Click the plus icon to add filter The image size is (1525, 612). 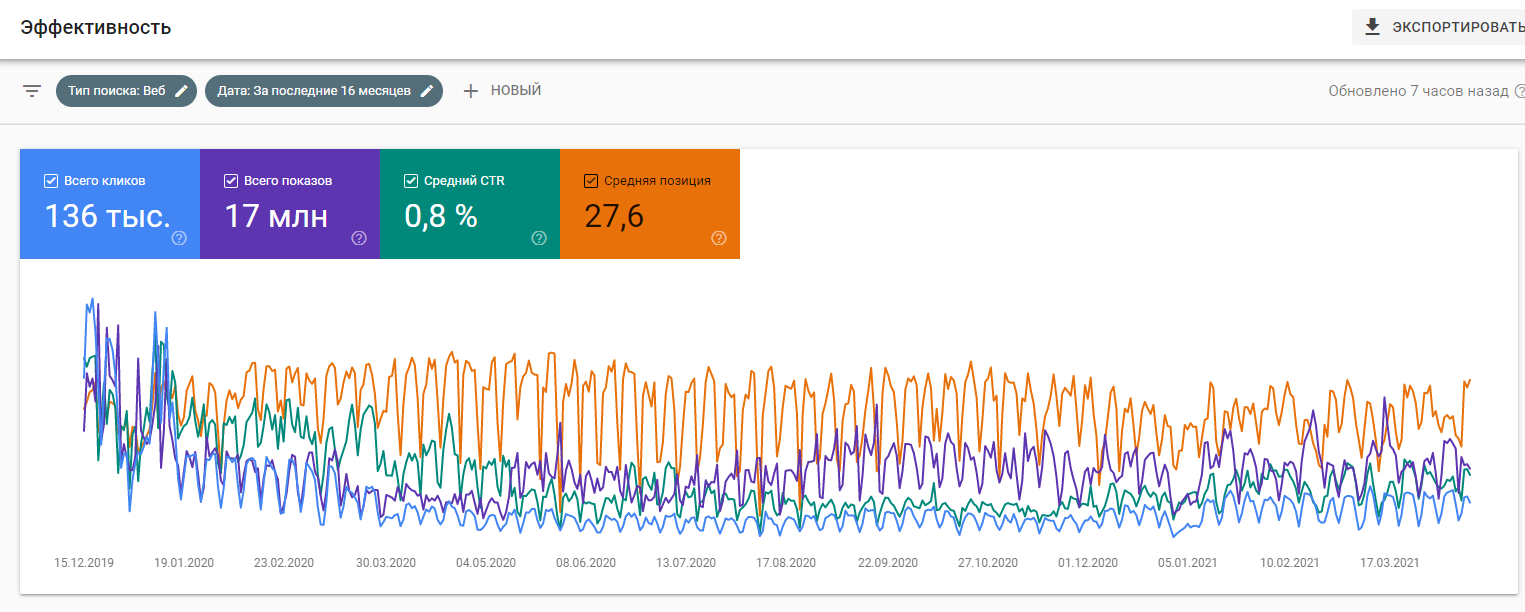(x=471, y=91)
